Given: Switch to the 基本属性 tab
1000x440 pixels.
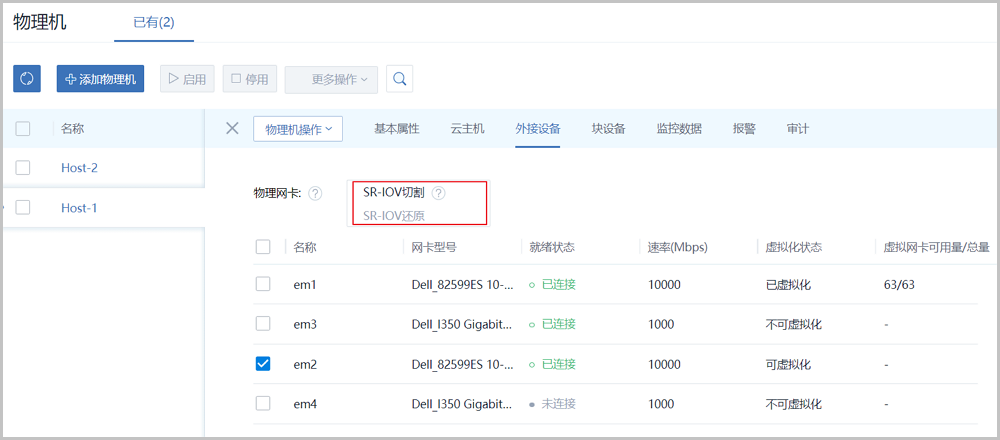Looking at the screenshot, I should tap(396, 129).
